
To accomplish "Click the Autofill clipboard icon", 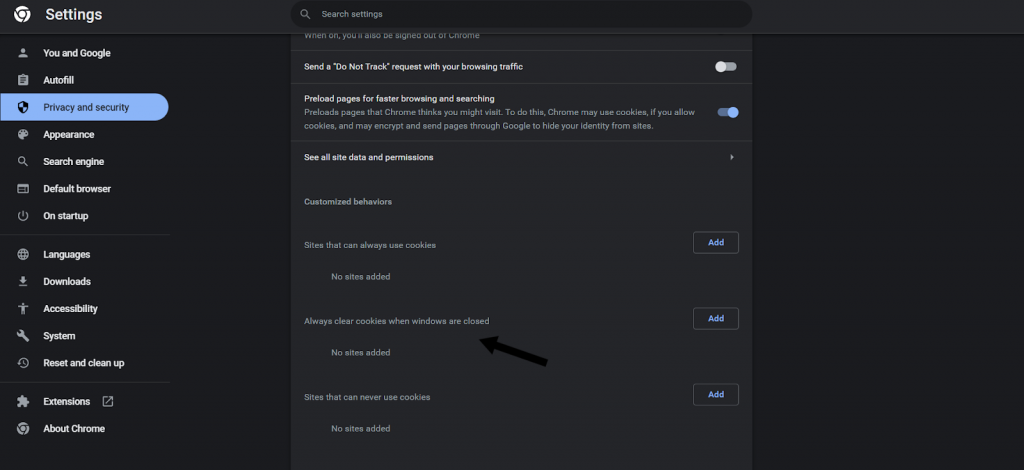I will (x=23, y=80).
